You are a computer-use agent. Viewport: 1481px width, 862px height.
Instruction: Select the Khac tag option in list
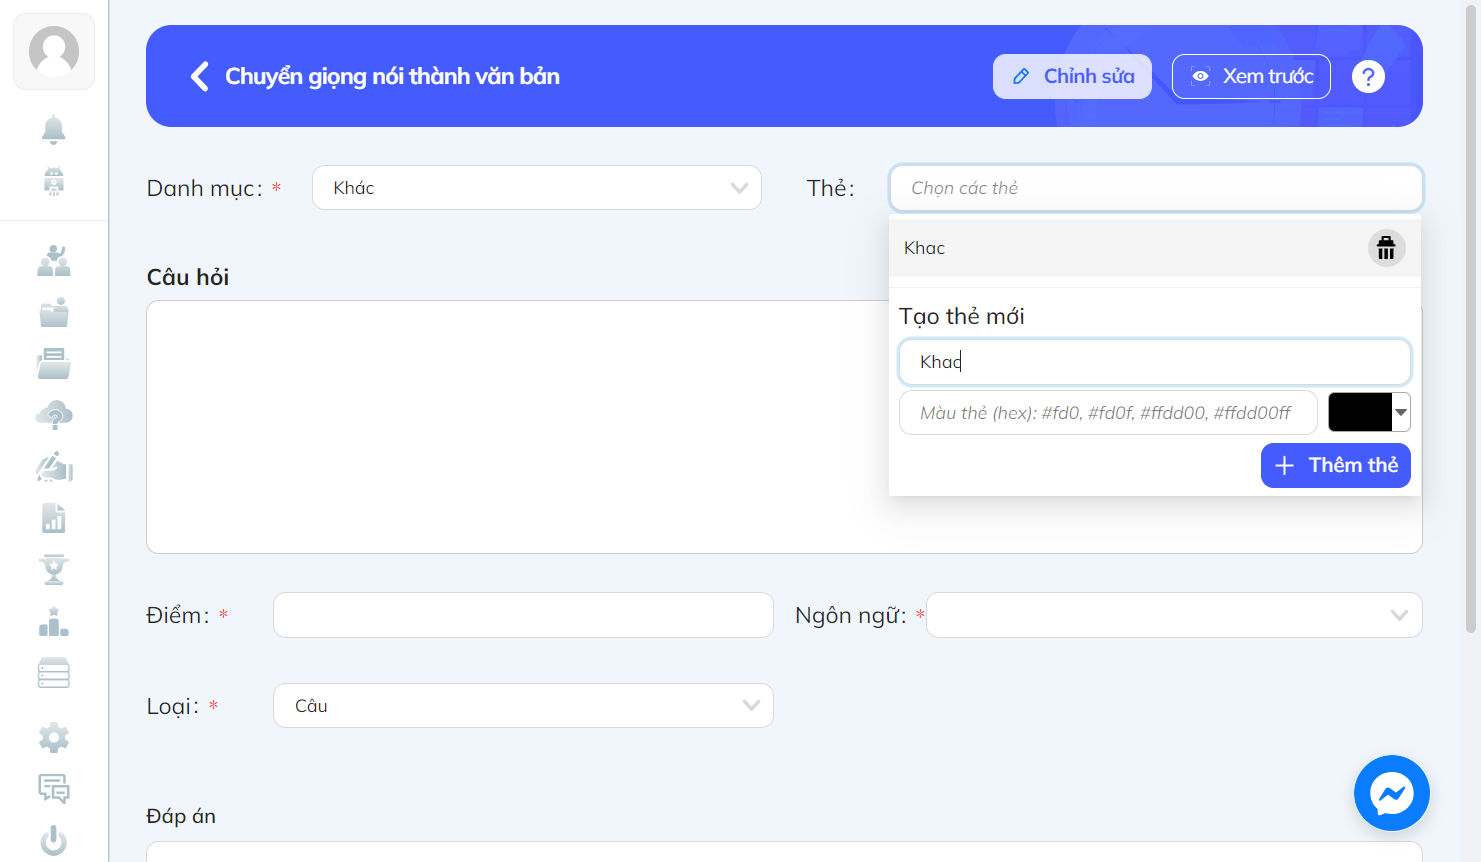click(x=1155, y=248)
